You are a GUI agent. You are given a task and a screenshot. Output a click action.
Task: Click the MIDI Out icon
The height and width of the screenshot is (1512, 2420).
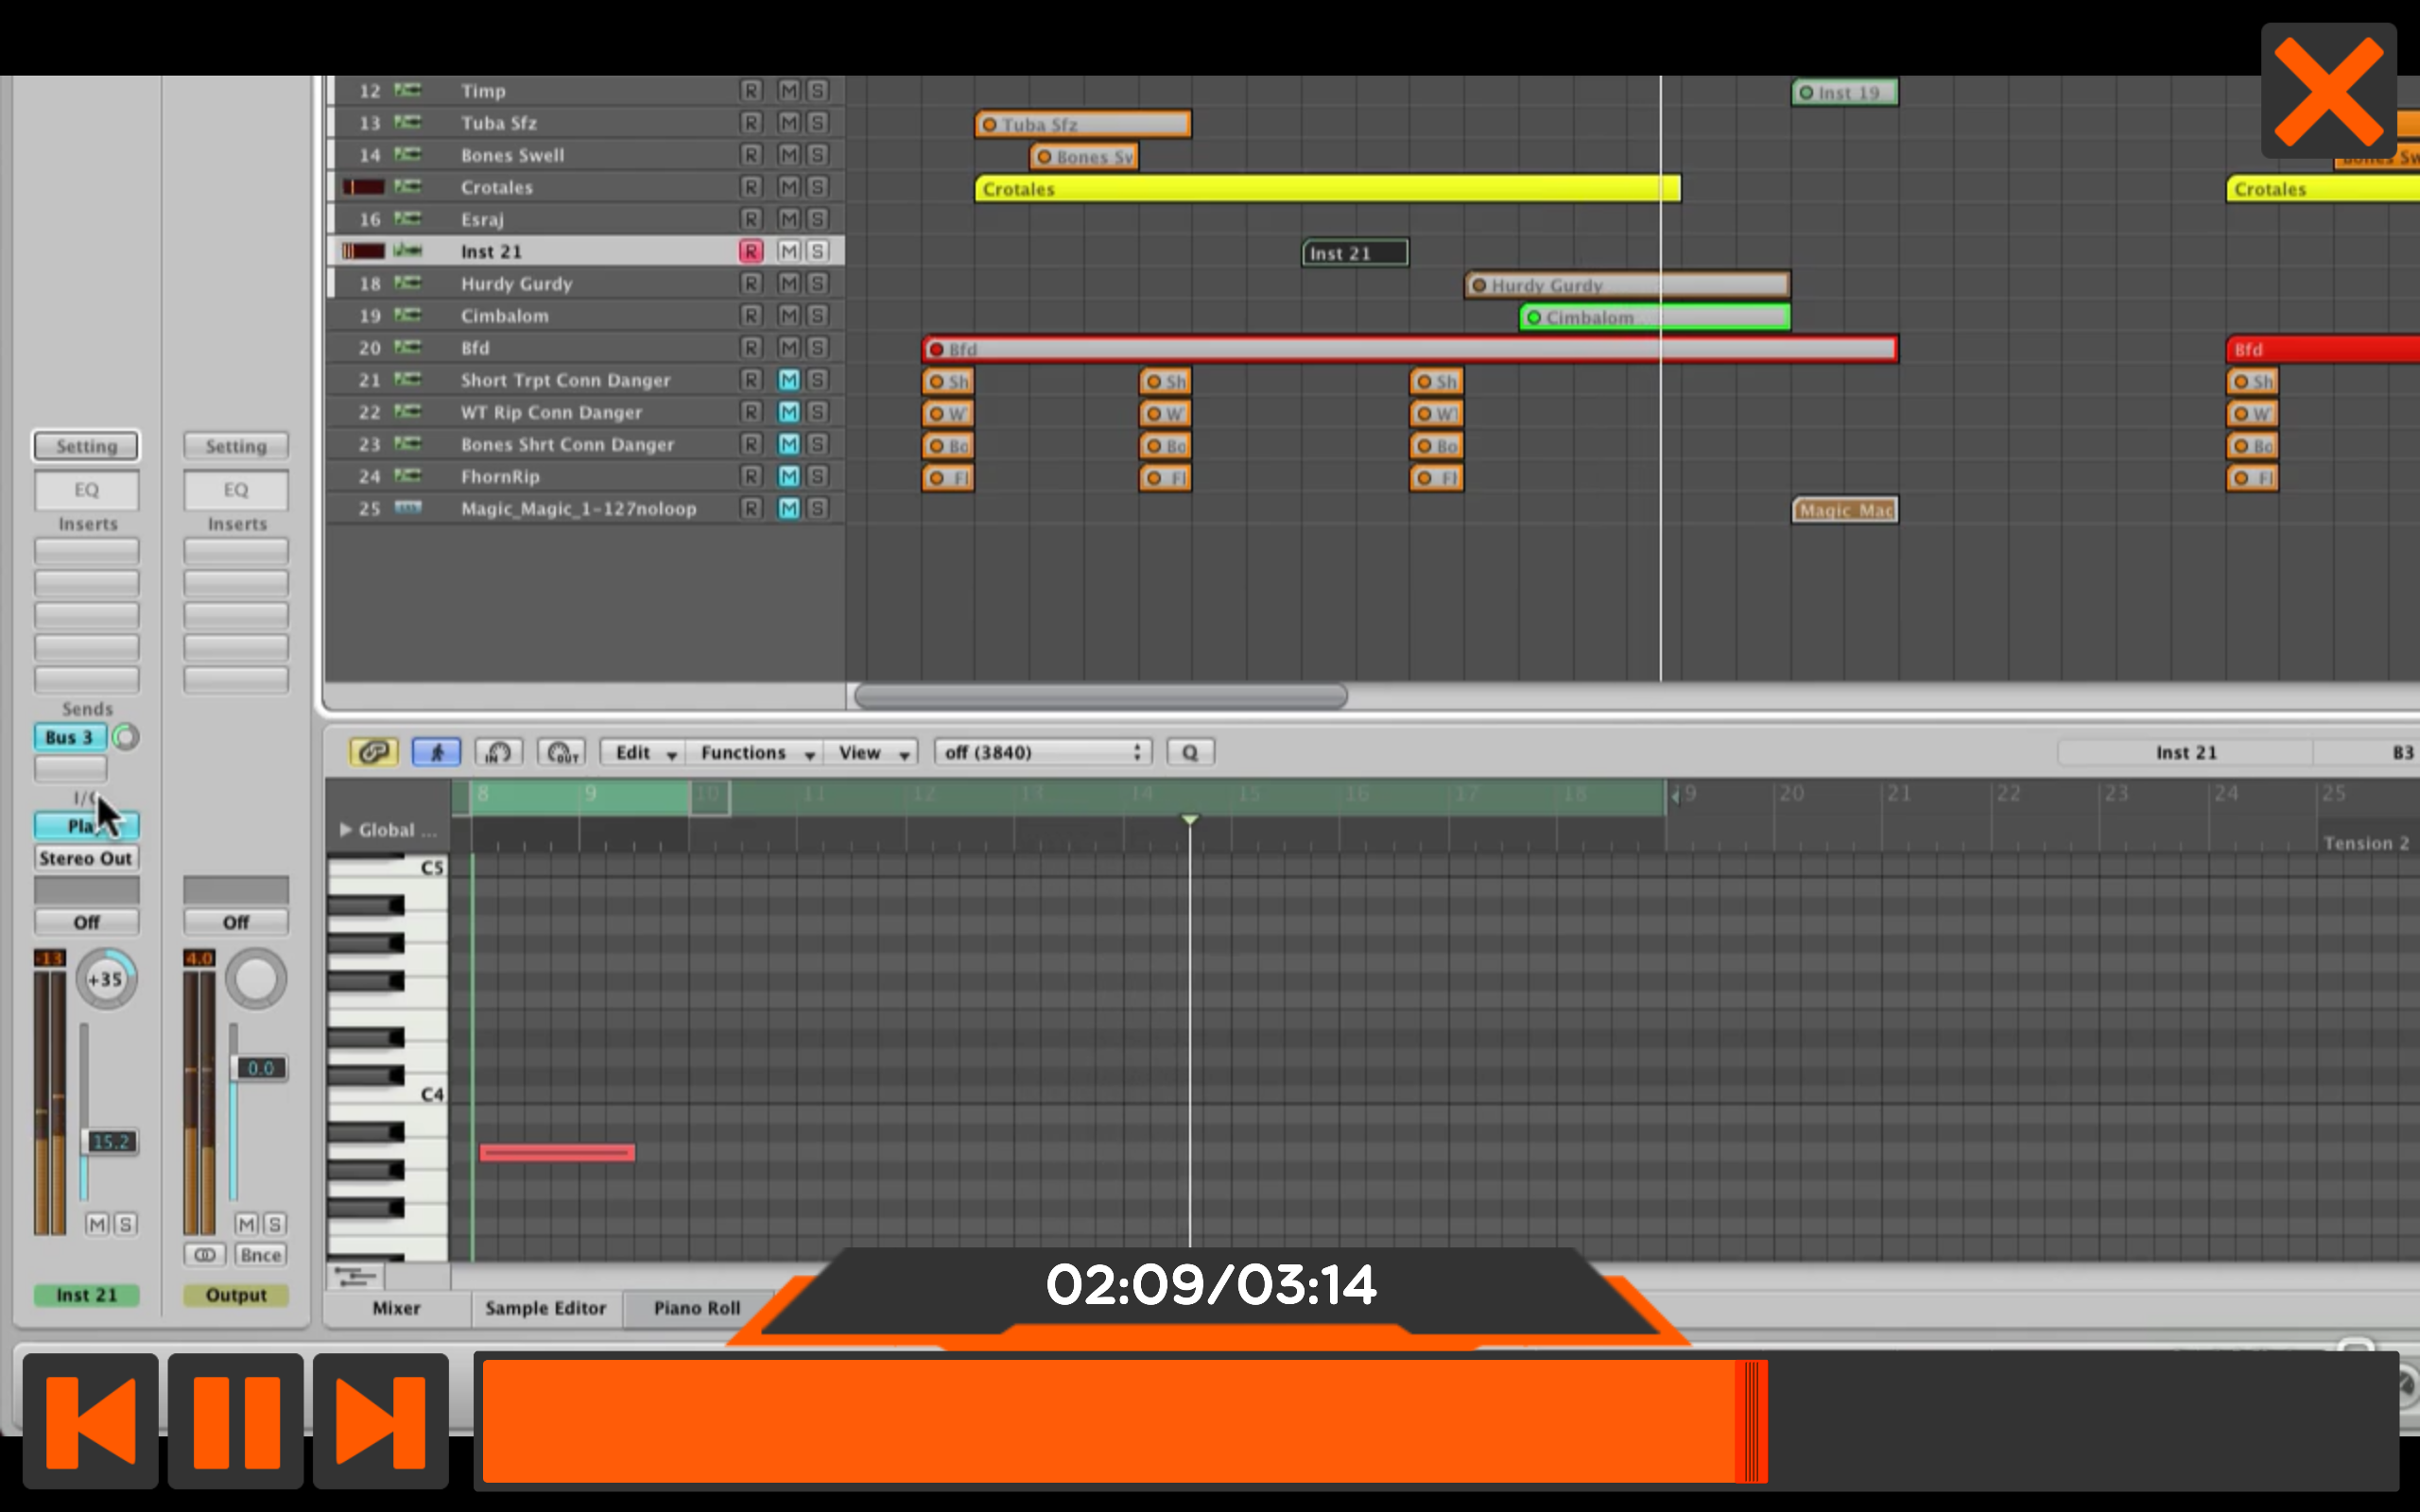pyautogui.click(x=561, y=752)
